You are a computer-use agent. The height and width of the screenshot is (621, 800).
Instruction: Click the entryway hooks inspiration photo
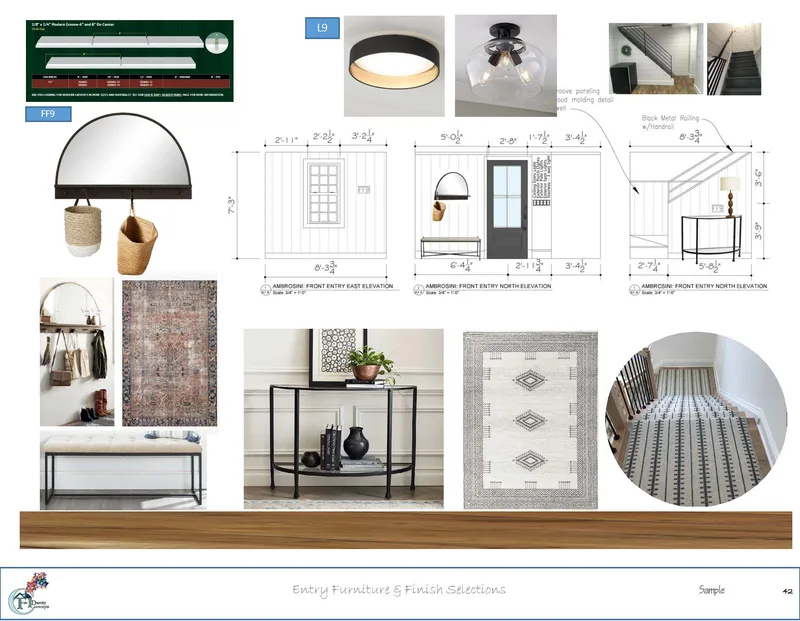(77, 352)
